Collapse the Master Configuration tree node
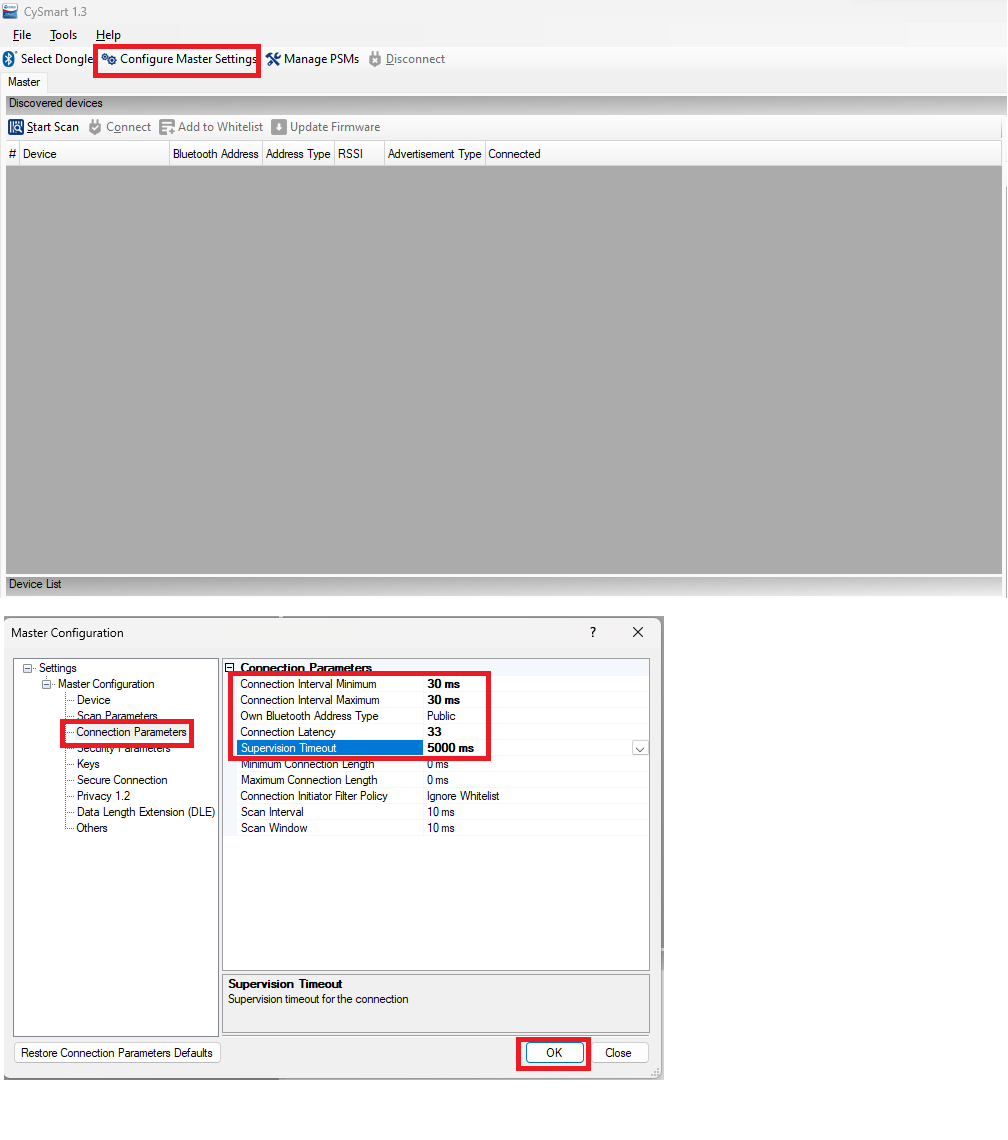The image size is (1008, 1140). pos(47,684)
